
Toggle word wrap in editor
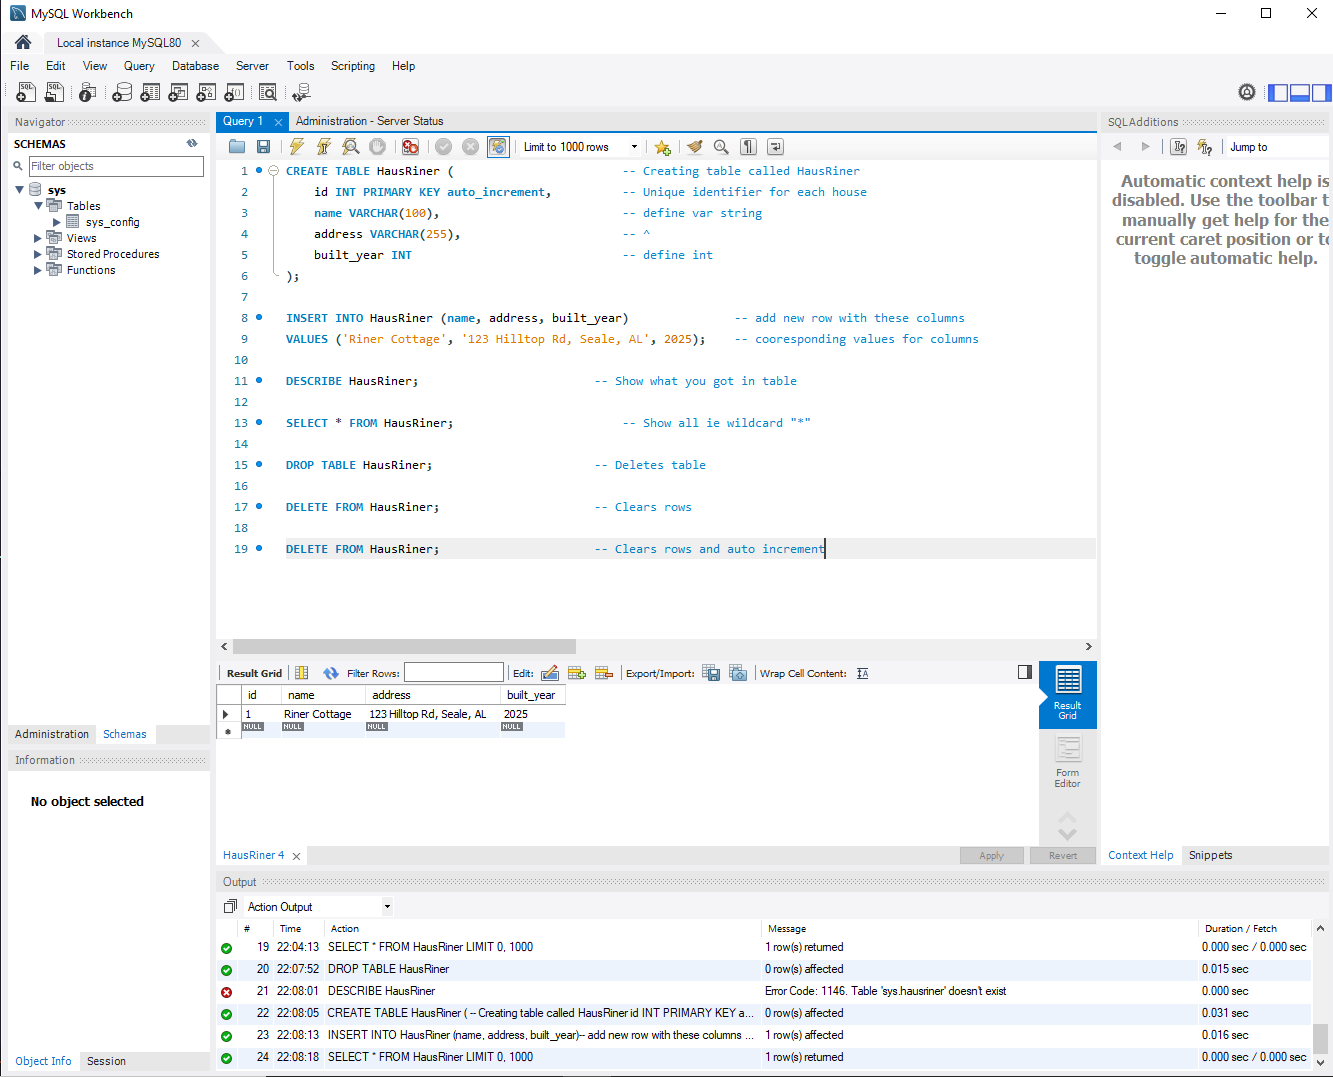click(x=775, y=147)
